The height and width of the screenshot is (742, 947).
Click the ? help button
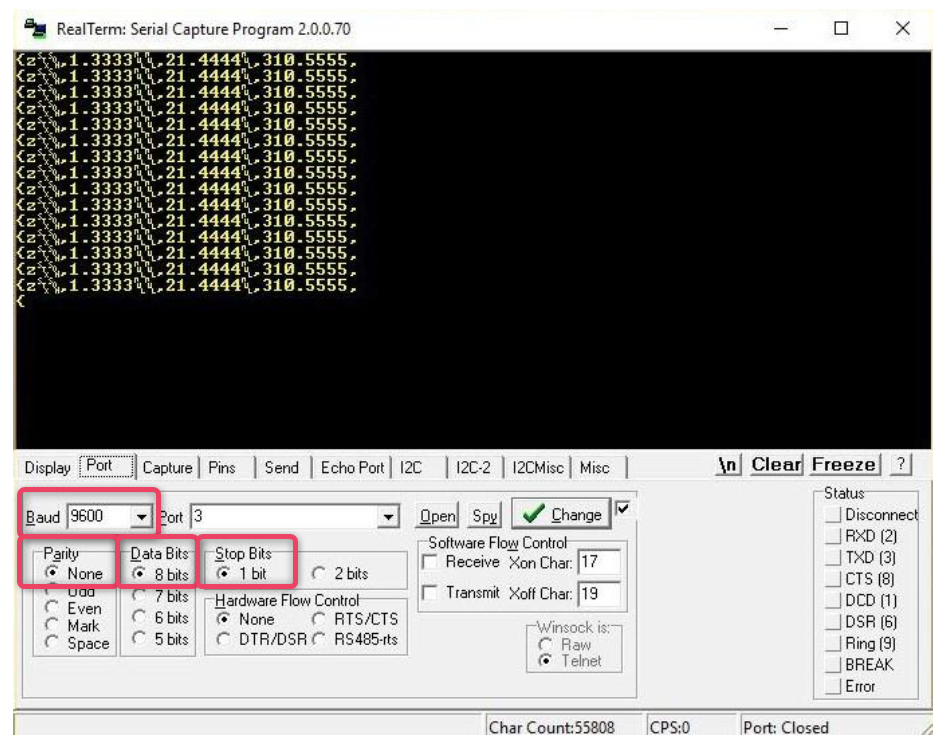click(901, 465)
